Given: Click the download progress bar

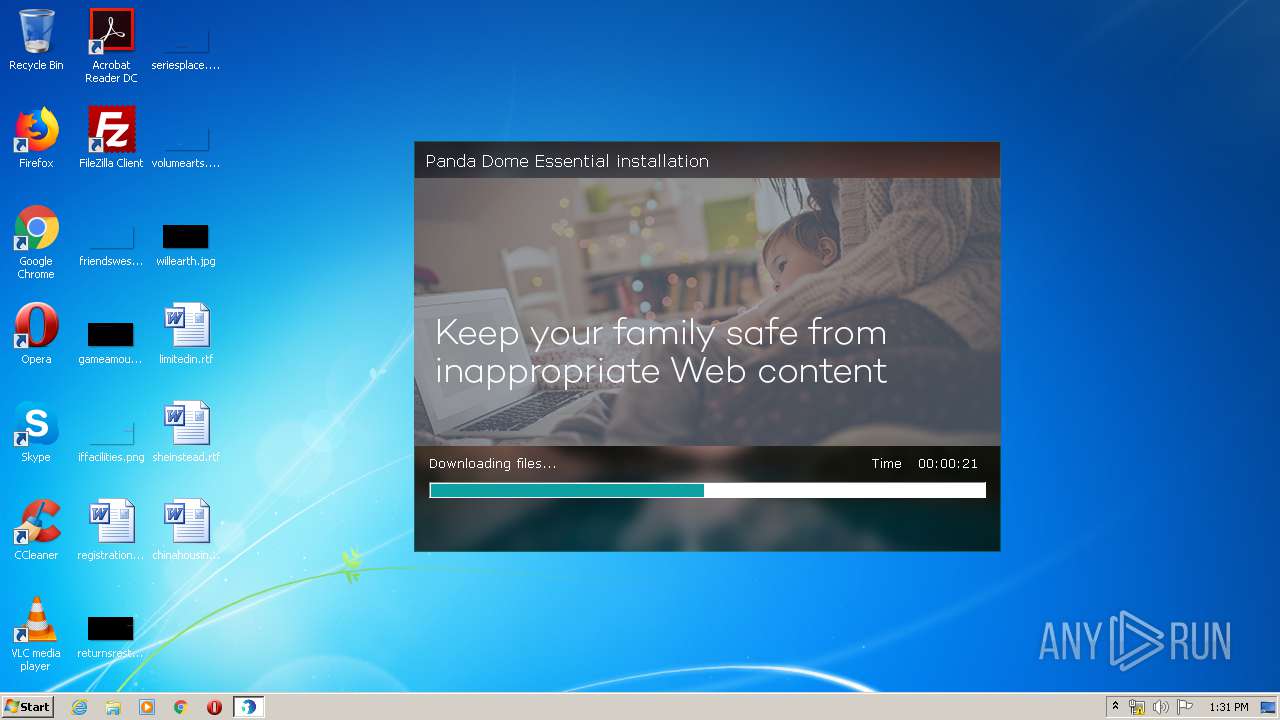Looking at the screenshot, I should click(707, 490).
